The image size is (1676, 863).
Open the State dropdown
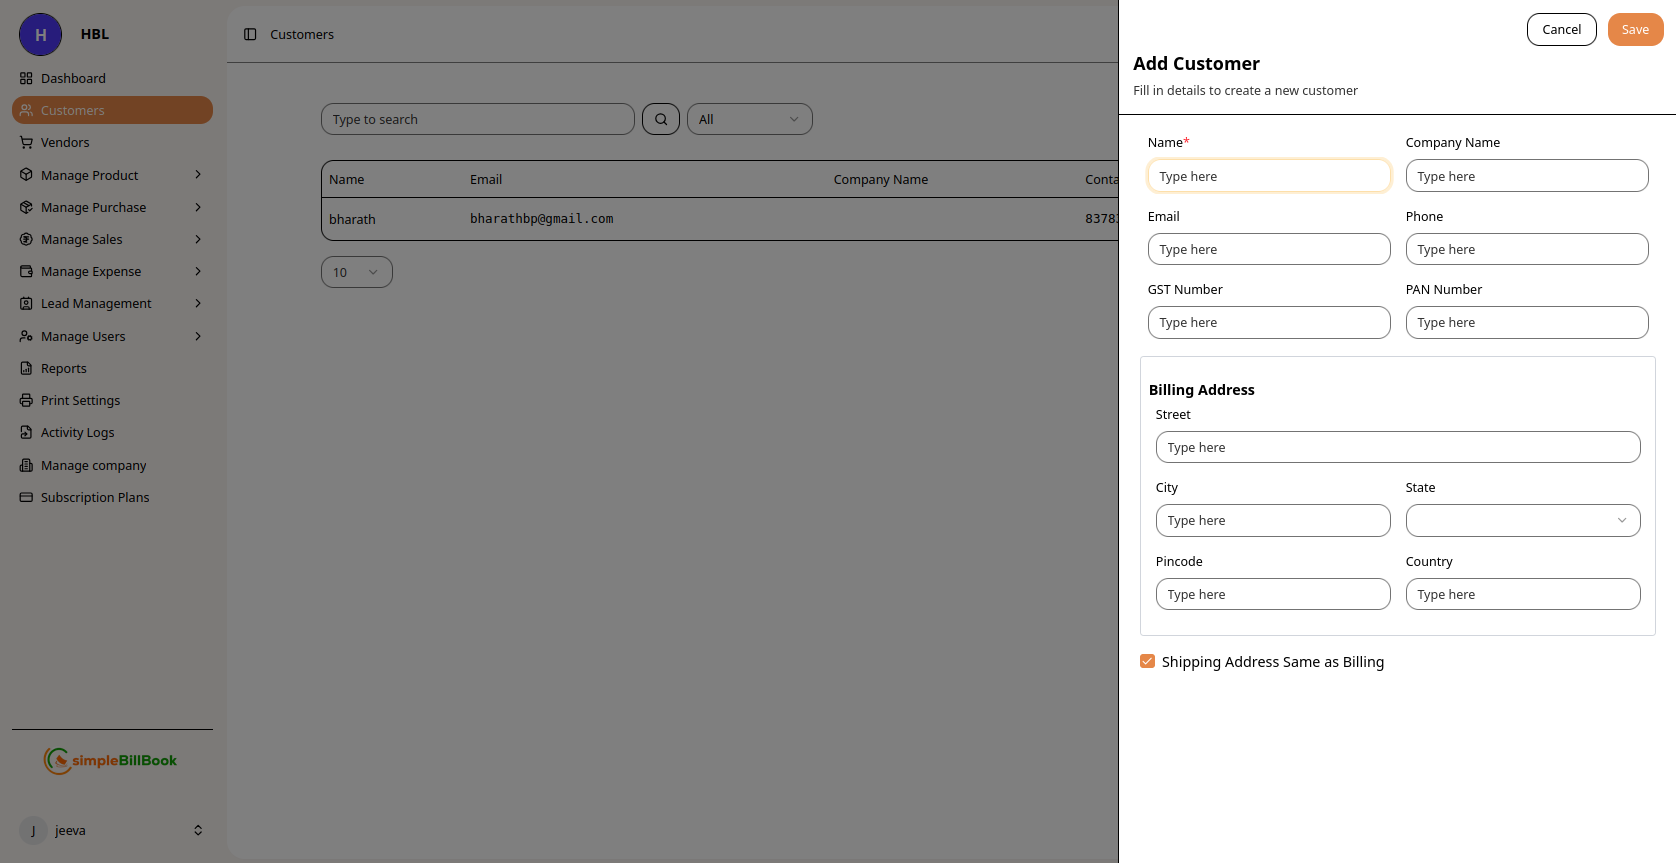(x=1522, y=520)
